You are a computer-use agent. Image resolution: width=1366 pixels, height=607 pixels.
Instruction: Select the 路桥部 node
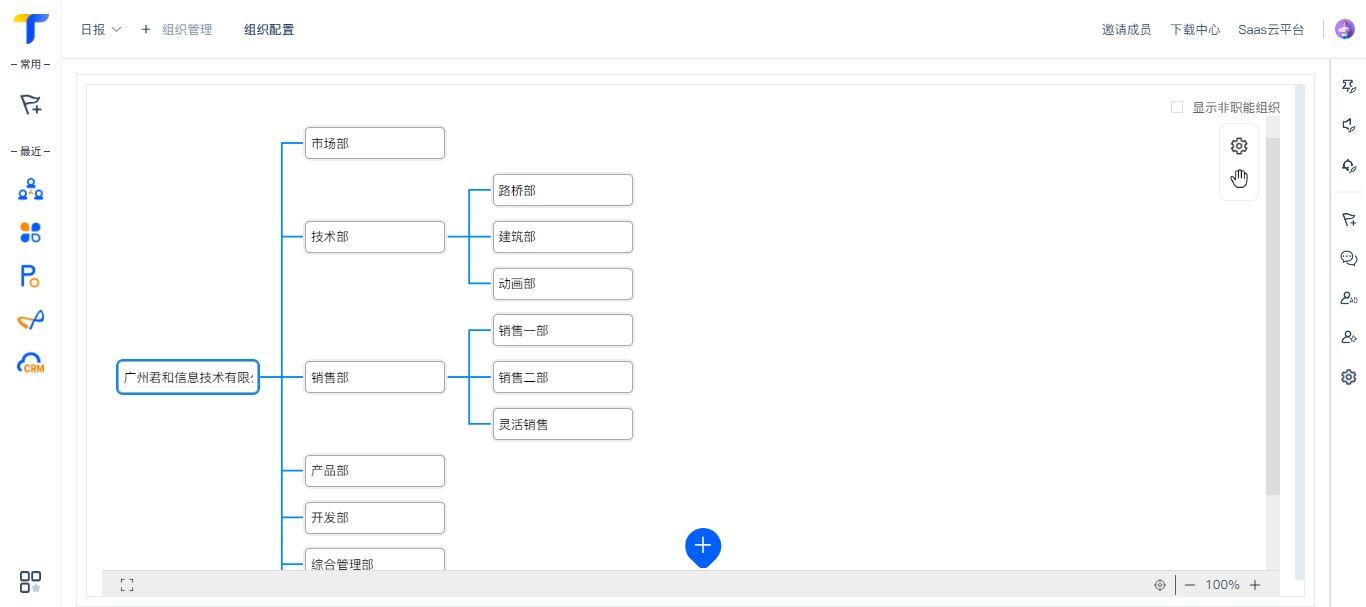click(563, 190)
